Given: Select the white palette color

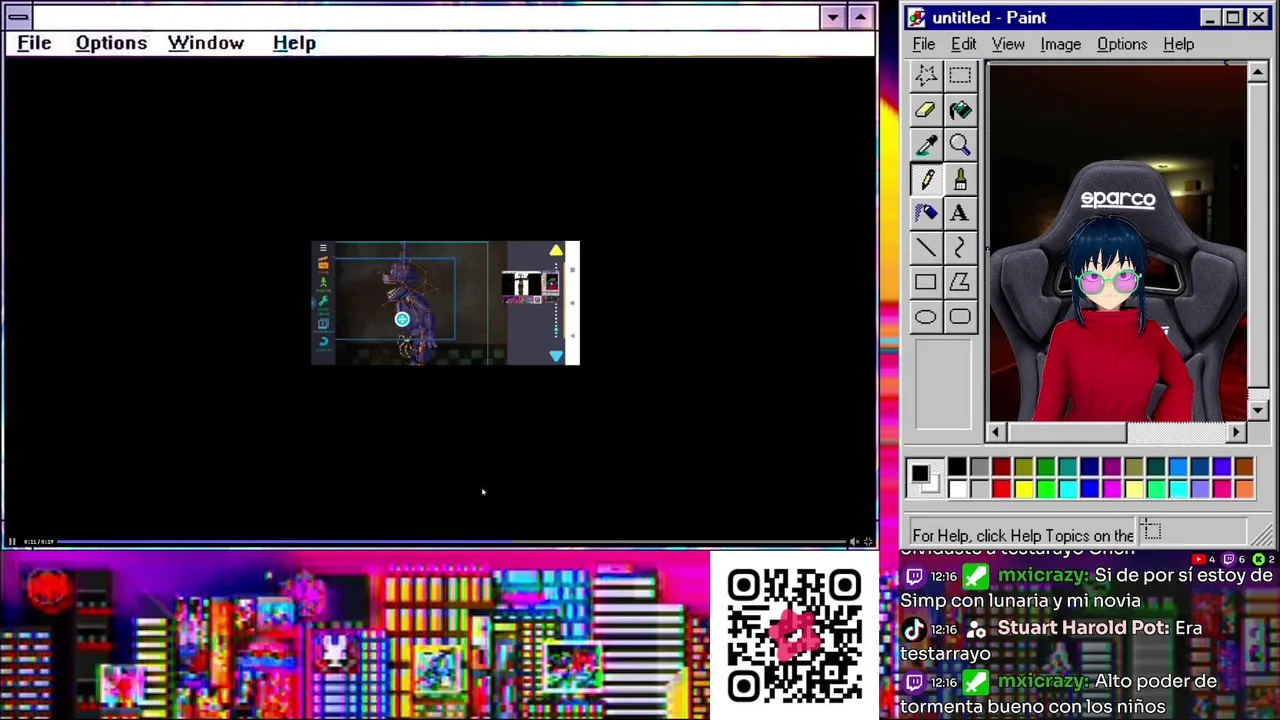Looking at the screenshot, I should [x=957, y=489].
